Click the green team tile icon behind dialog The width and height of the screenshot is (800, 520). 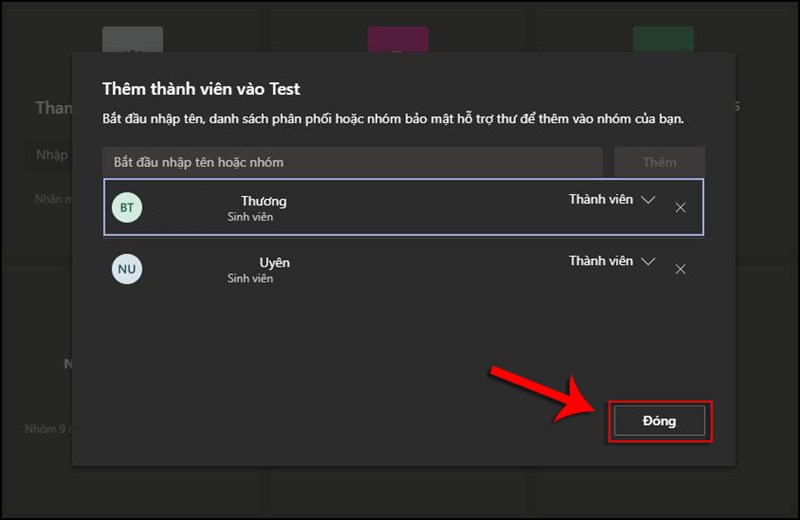coord(663,40)
